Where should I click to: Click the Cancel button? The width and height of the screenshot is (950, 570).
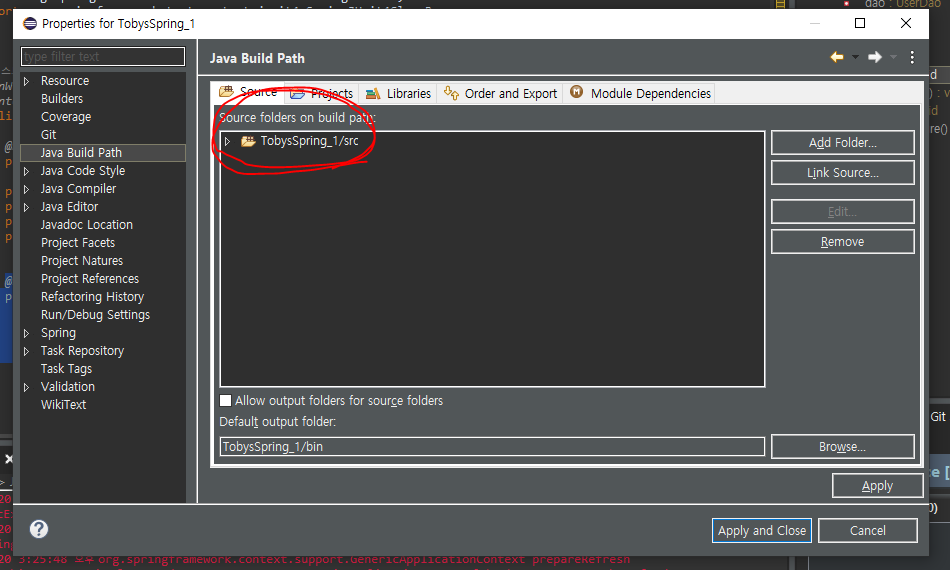point(868,531)
